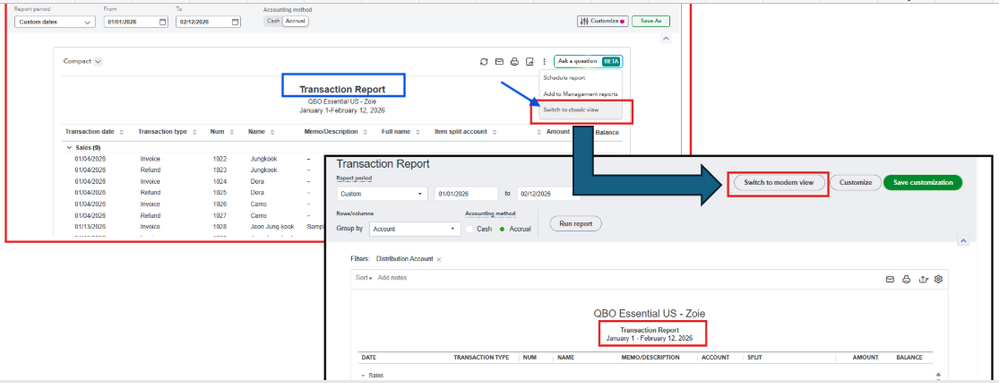Click the TRANSACTION TYPE header in classic view
The height and width of the screenshot is (383, 999).
[x=480, y=358]
